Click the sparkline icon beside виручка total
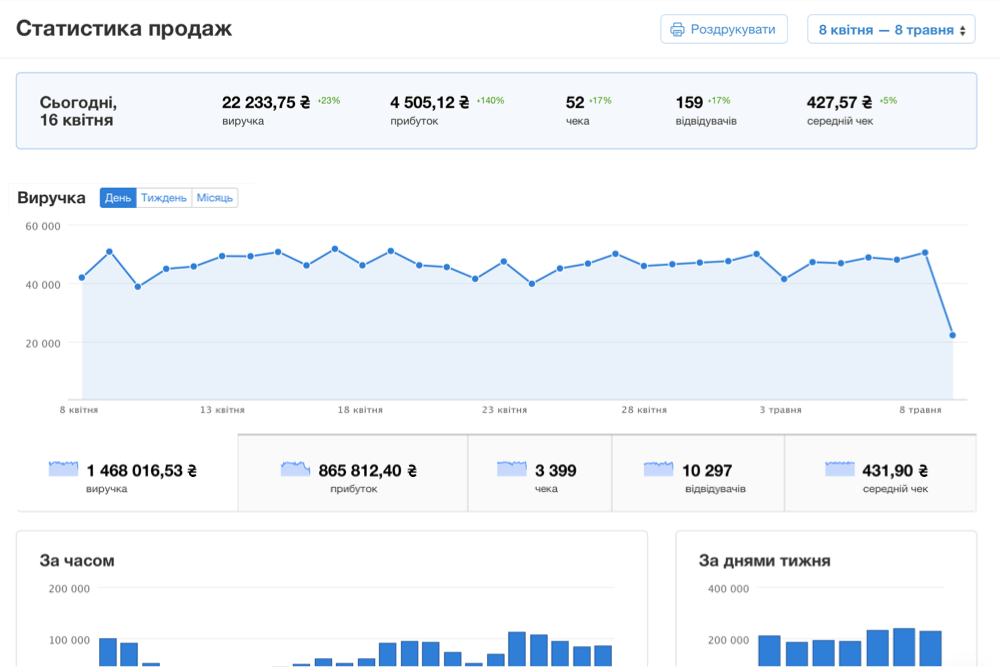Screen dimensions: 1000x668 tap(63, 469)
